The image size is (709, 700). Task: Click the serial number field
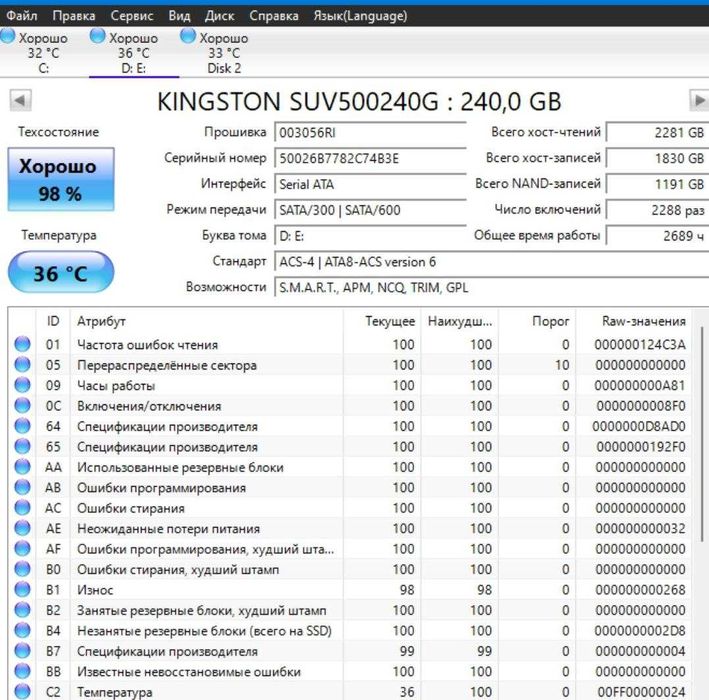370,158
